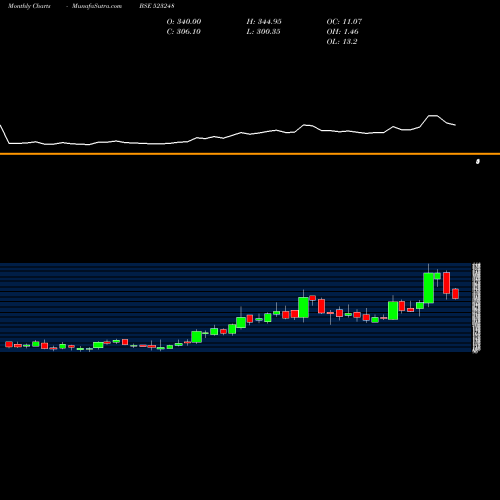Select the close value 'C: 306.10'

[184, 32]
